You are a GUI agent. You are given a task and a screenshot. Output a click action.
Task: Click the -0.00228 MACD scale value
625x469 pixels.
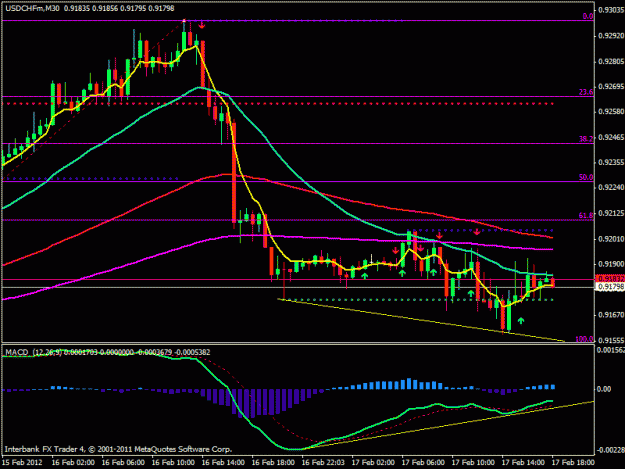610,450
